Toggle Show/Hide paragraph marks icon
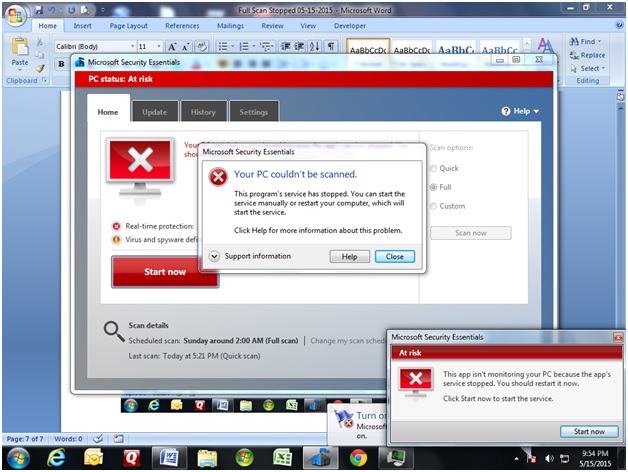The image size is (628, 472). [x=331, y=46]
